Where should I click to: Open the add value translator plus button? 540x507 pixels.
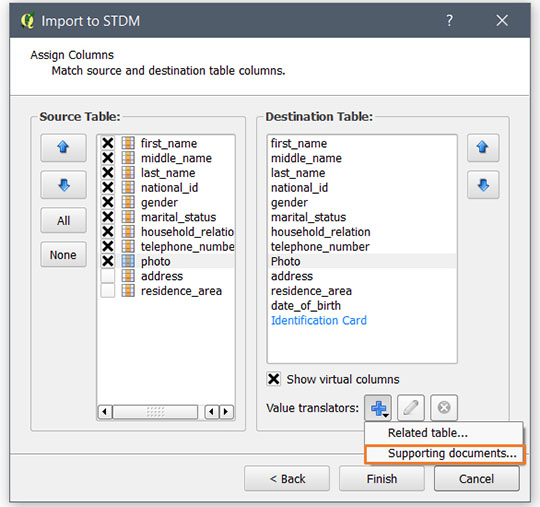[x=378, y=408]
